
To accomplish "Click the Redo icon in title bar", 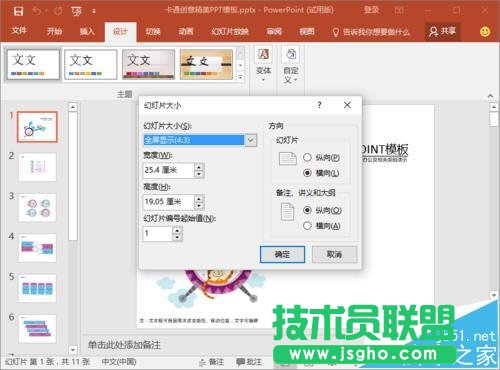I will pyautogui.click(x=58, y=11).
